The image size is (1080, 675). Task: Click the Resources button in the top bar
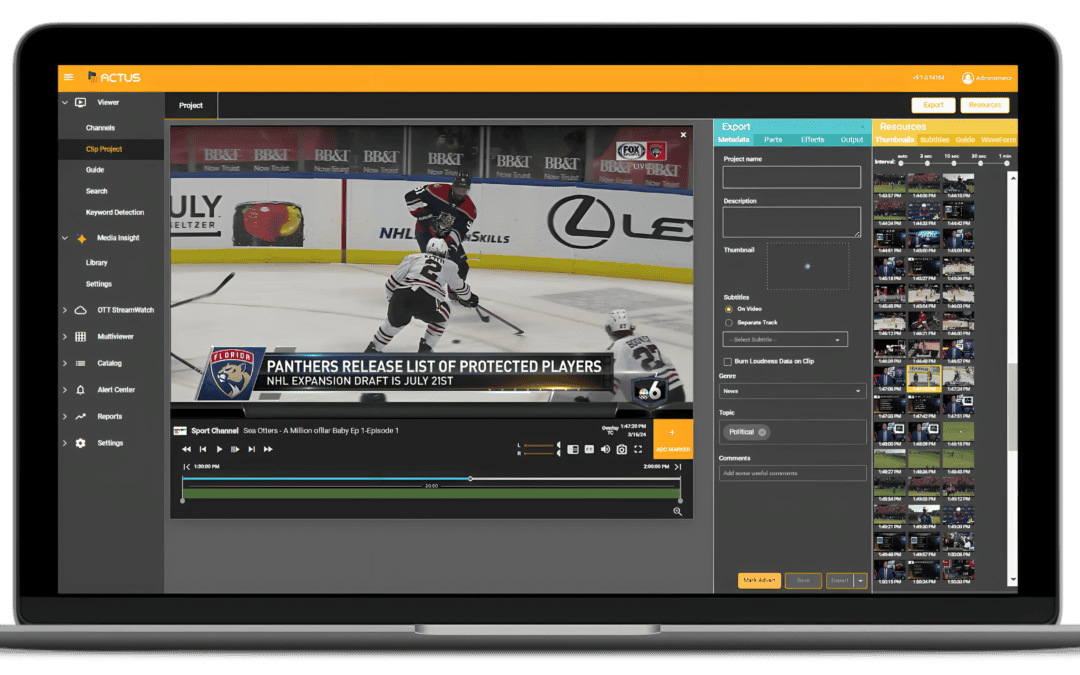984,105
